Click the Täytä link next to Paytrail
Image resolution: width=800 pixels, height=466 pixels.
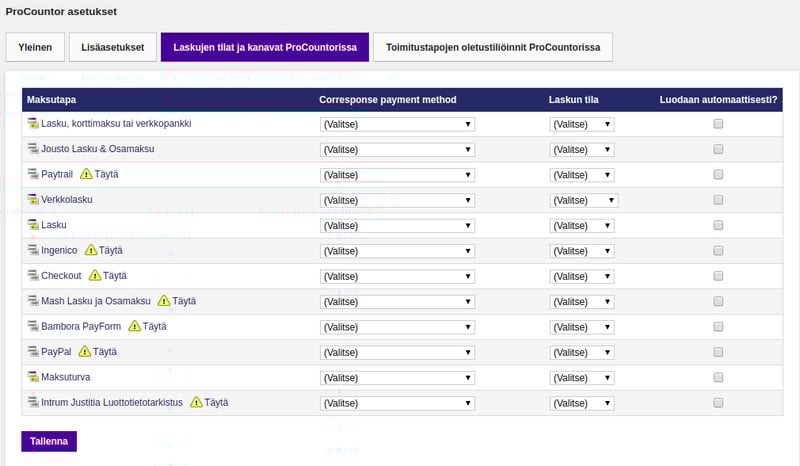click(106, 174)
